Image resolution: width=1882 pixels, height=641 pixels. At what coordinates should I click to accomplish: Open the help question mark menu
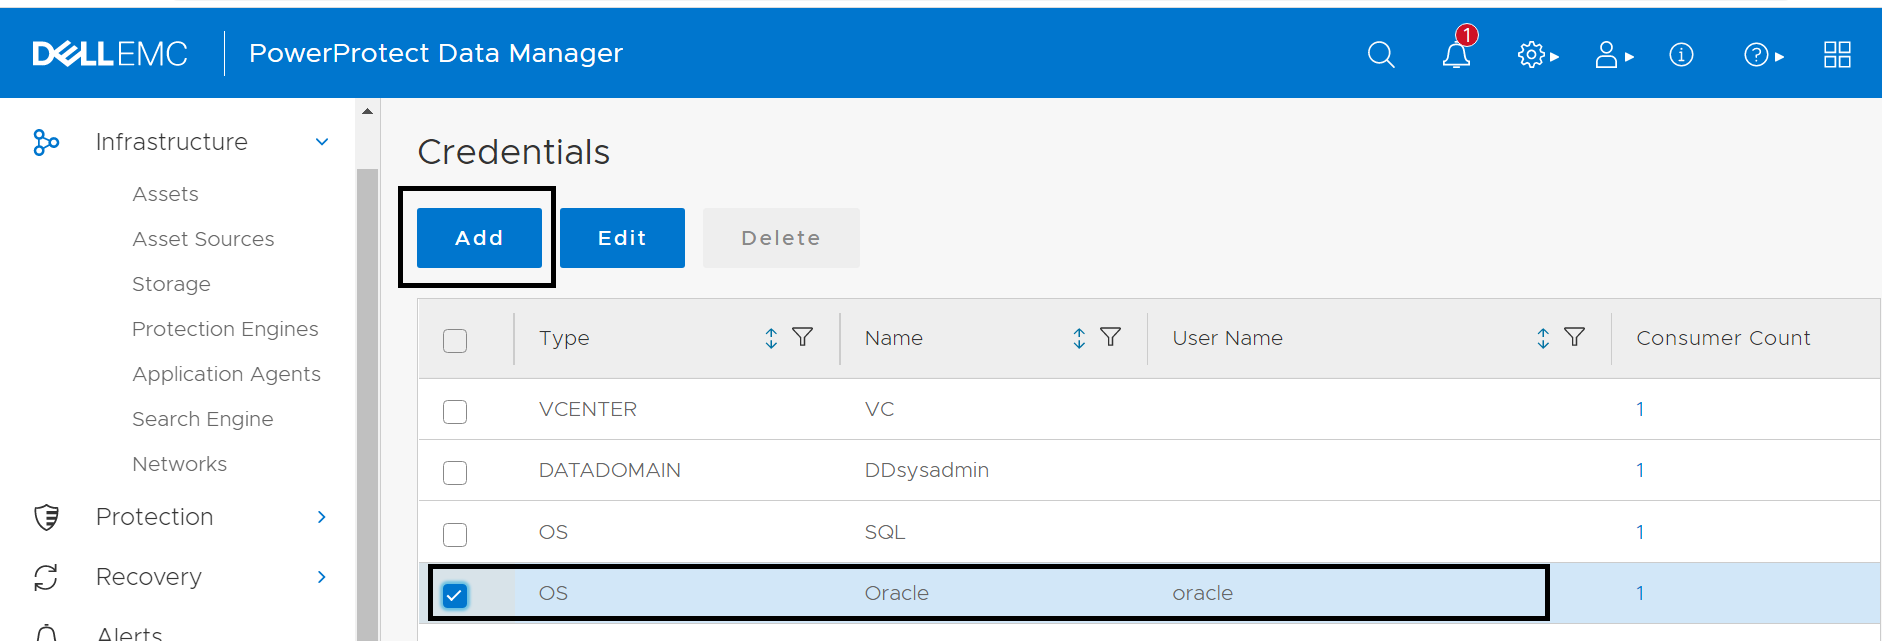1762,55
